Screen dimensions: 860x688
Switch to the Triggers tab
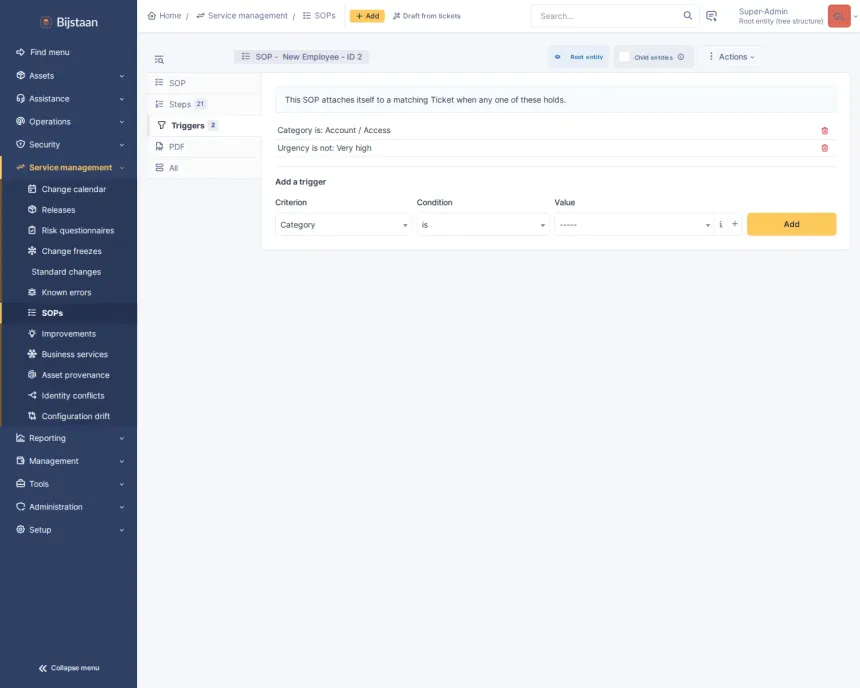pos(204,126)
